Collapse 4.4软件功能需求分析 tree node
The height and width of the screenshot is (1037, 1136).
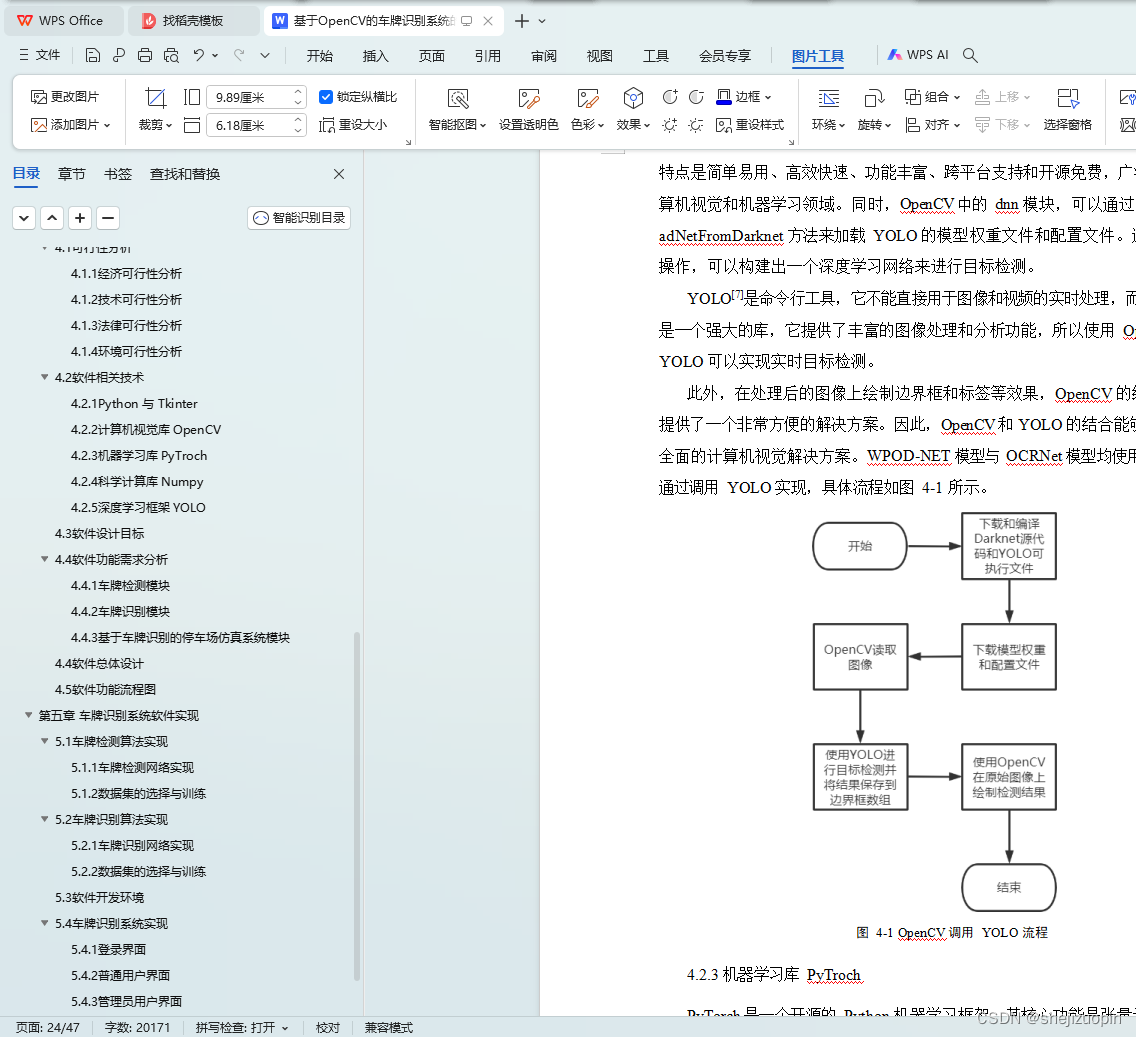44,559
